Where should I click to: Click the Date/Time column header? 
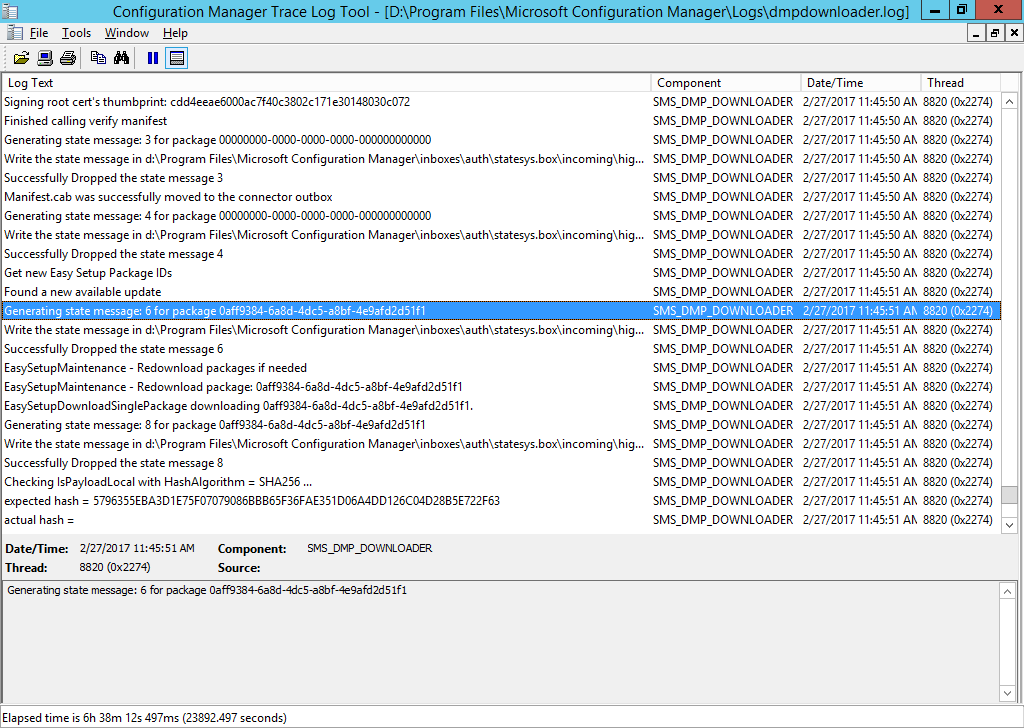pos(861,83)
